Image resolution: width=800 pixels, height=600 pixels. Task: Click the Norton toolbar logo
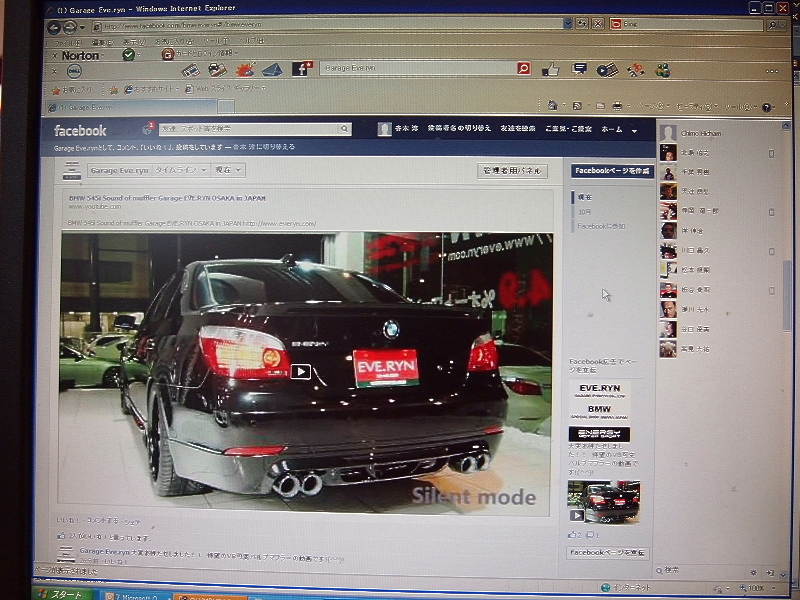(81, 56)
